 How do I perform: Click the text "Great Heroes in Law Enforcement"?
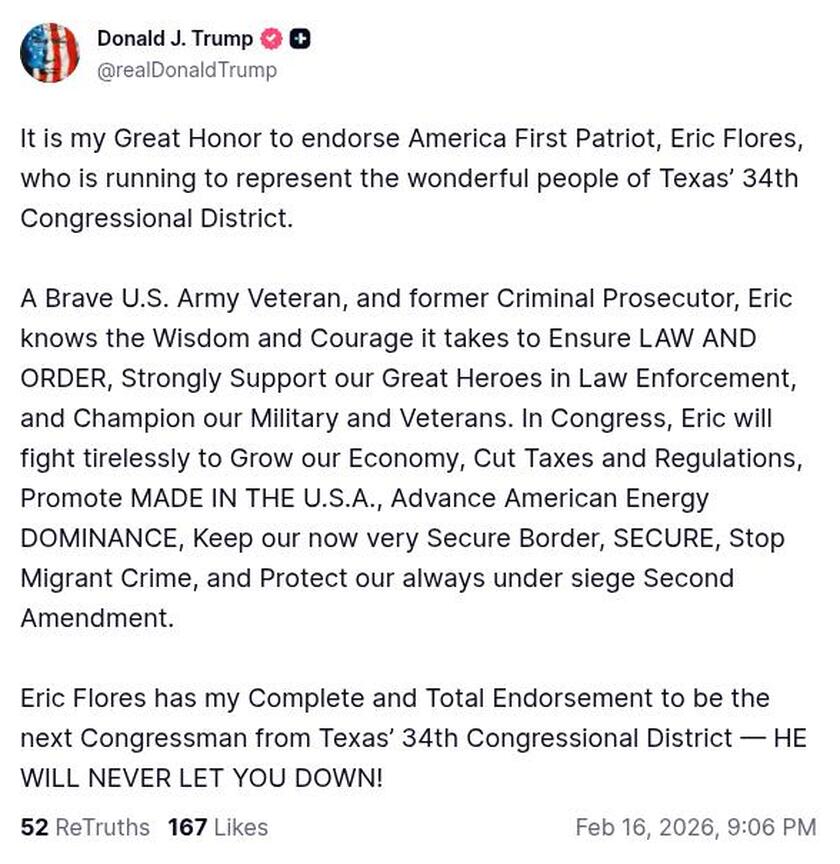(x=641, y=378)
